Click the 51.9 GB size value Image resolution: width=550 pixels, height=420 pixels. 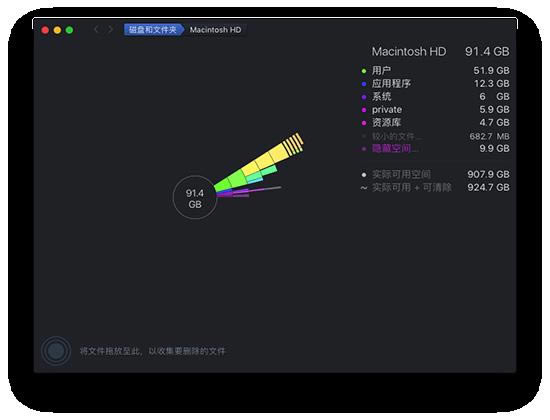click(x=491, y=71)
